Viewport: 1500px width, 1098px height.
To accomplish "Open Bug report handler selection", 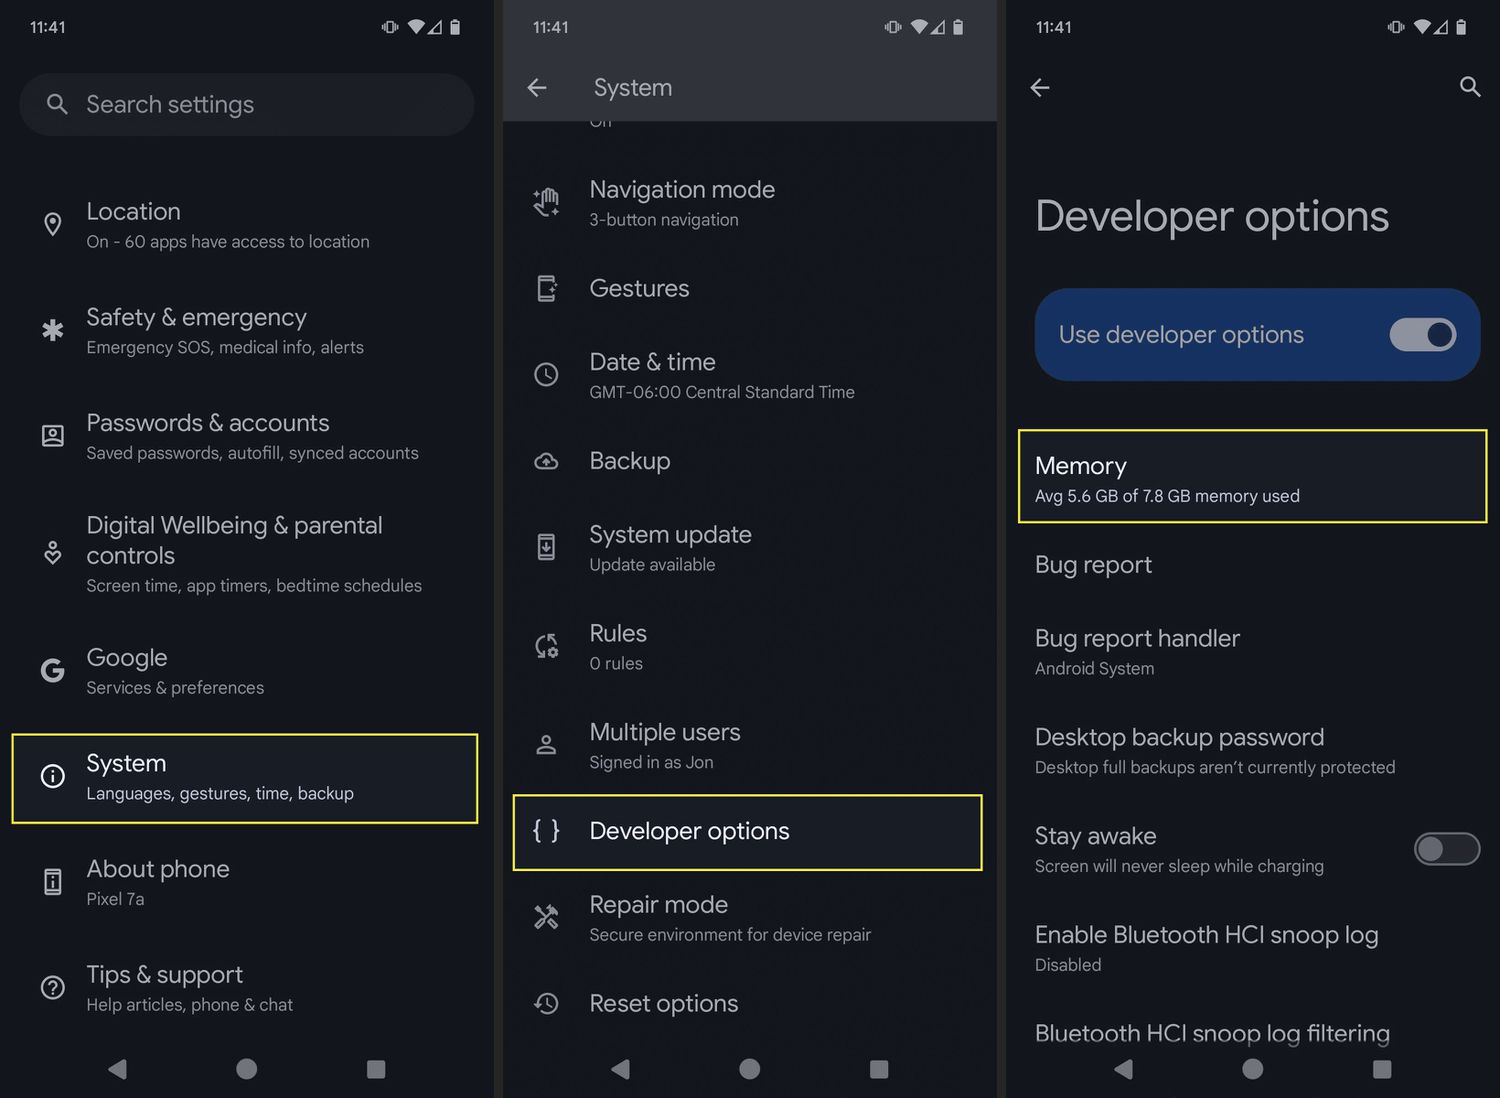I will [1252, 652].
